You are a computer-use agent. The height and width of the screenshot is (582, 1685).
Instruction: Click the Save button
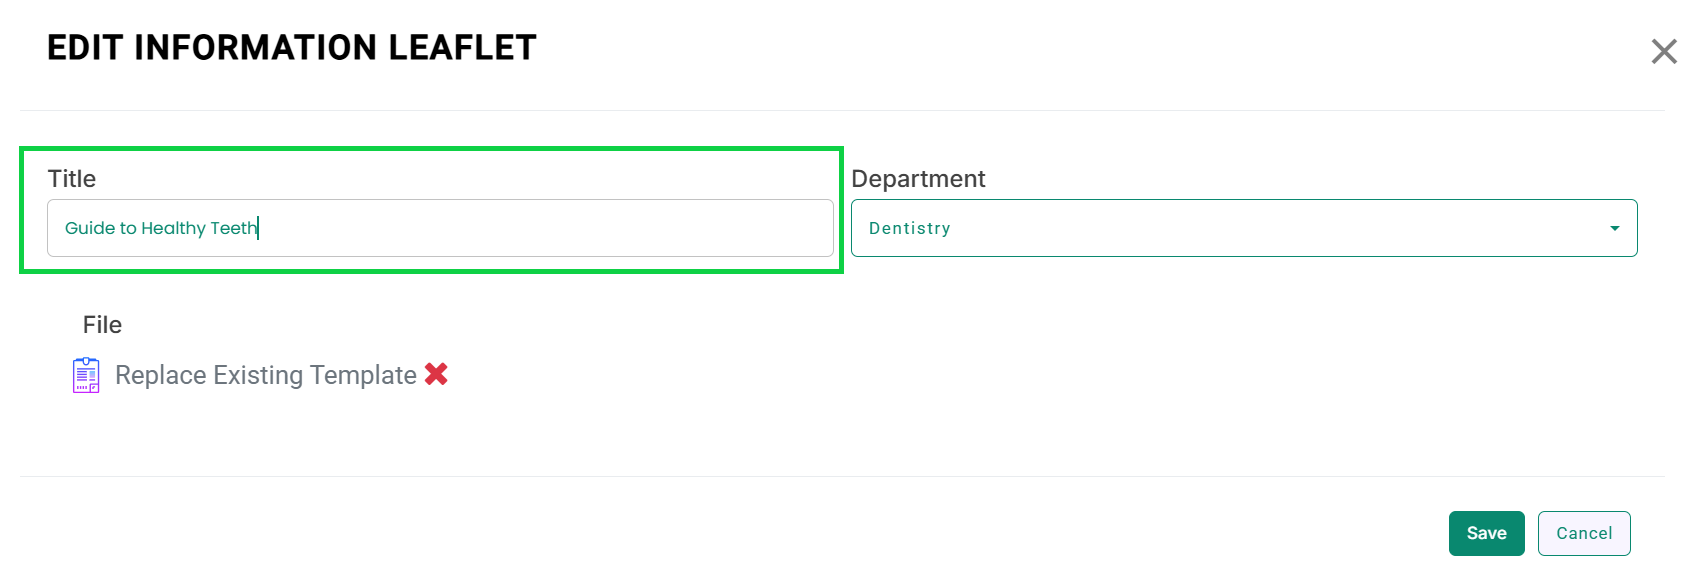(x=1486, y=533)
